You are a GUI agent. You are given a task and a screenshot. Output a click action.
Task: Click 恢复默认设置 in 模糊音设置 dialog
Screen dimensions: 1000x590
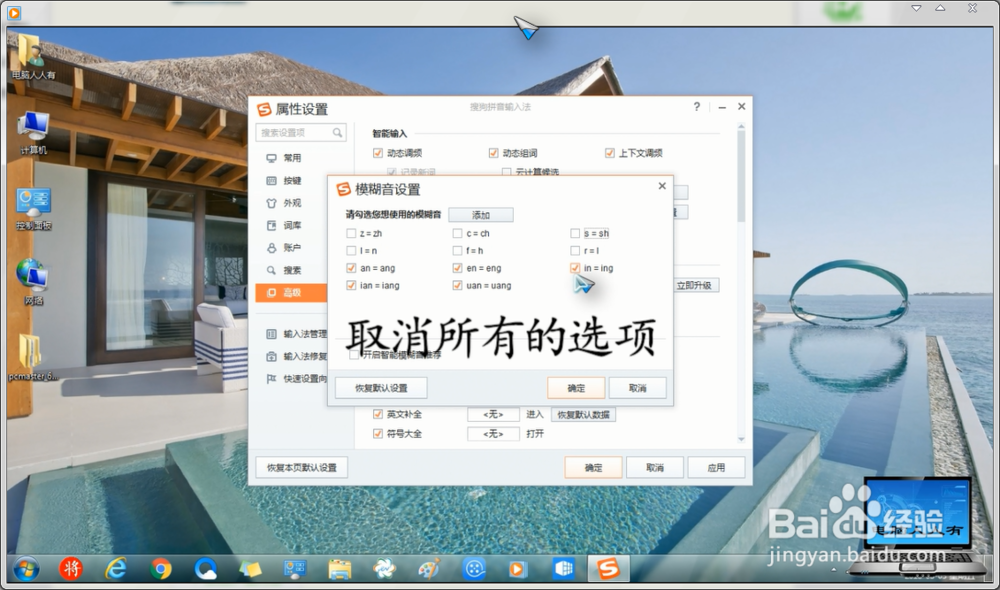click(381, 388)
